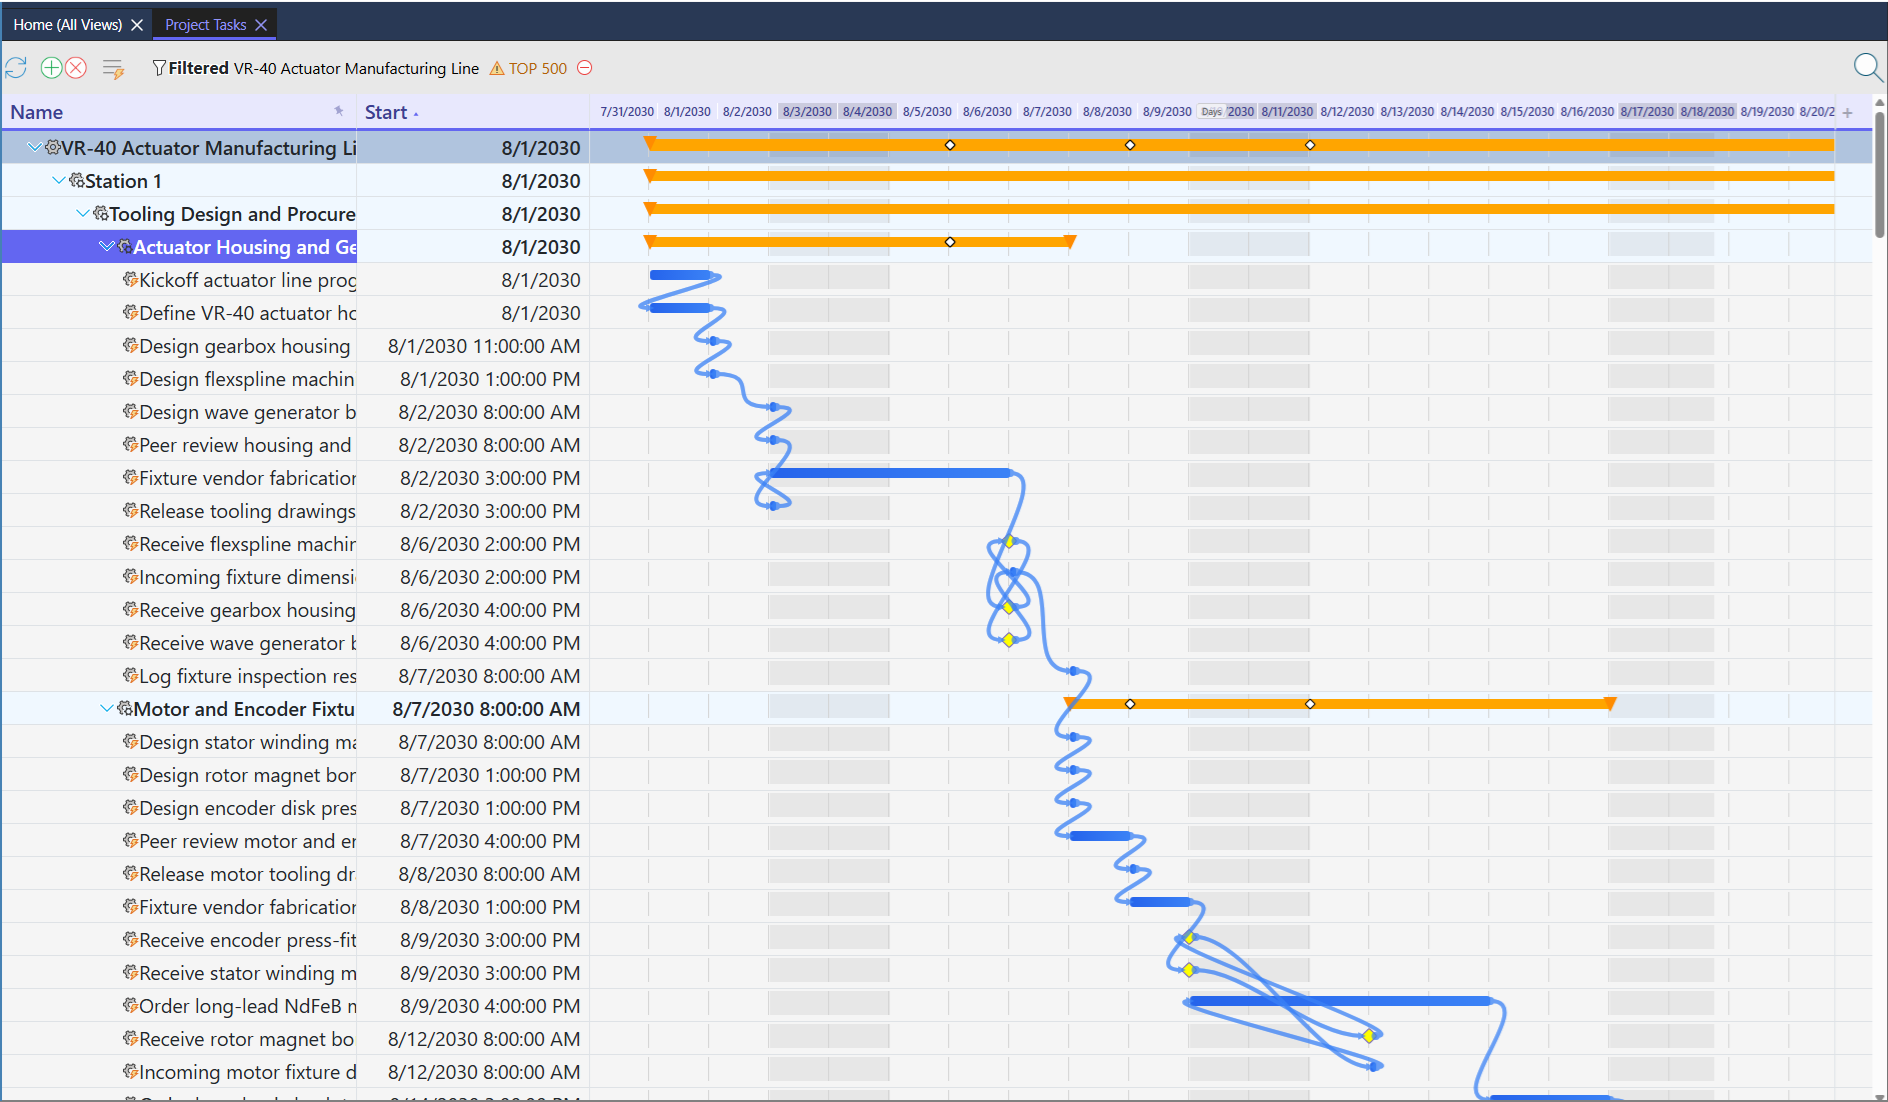Collapse Motor and Encoder Fixtu node

coord(107,709)
